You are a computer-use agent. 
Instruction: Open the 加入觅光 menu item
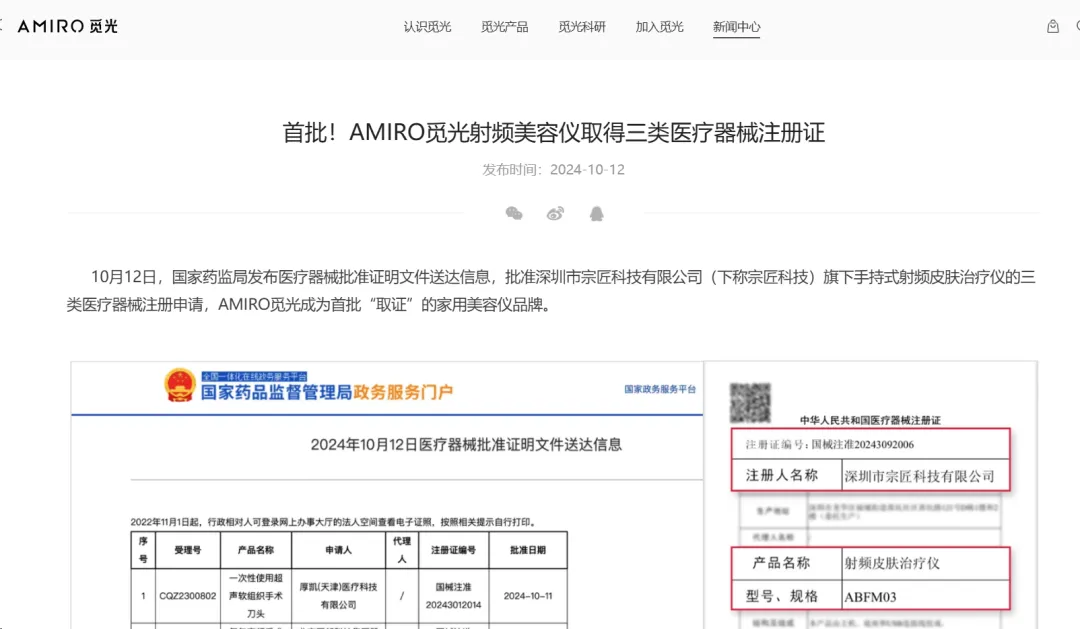pos(659,27)
